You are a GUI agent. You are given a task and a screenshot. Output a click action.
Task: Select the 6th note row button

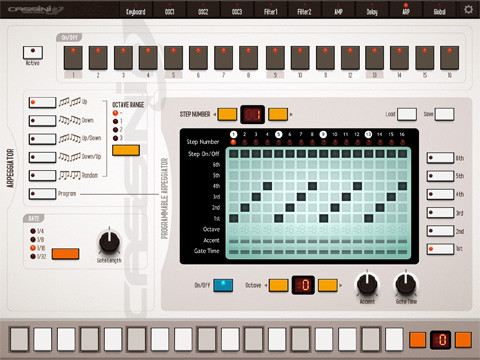click(441, 158)
